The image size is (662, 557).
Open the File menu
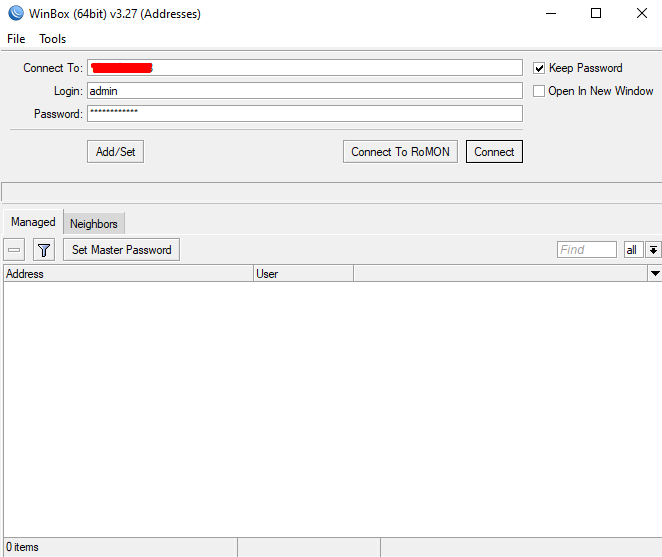pyautogui.click(x=16, y=39)
